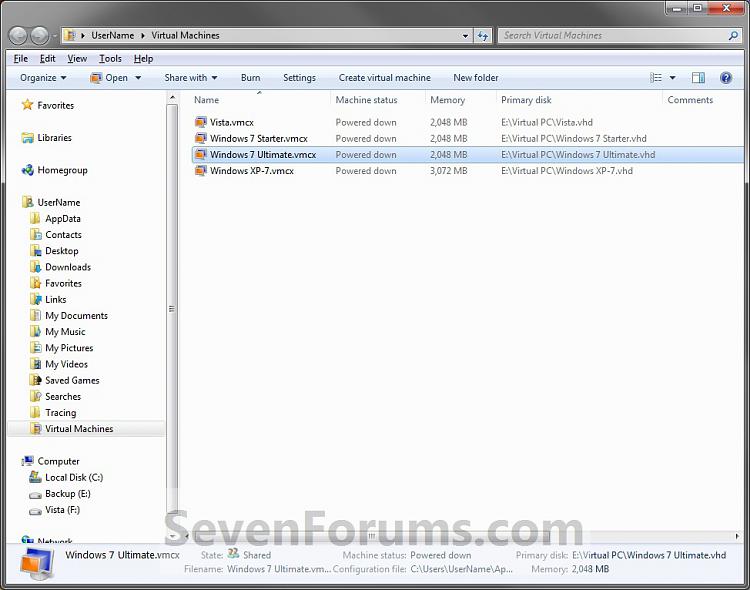Viewport: 750px width, 590px height.
Task: Open the Help question mark icon
Action: pos(726,78)
